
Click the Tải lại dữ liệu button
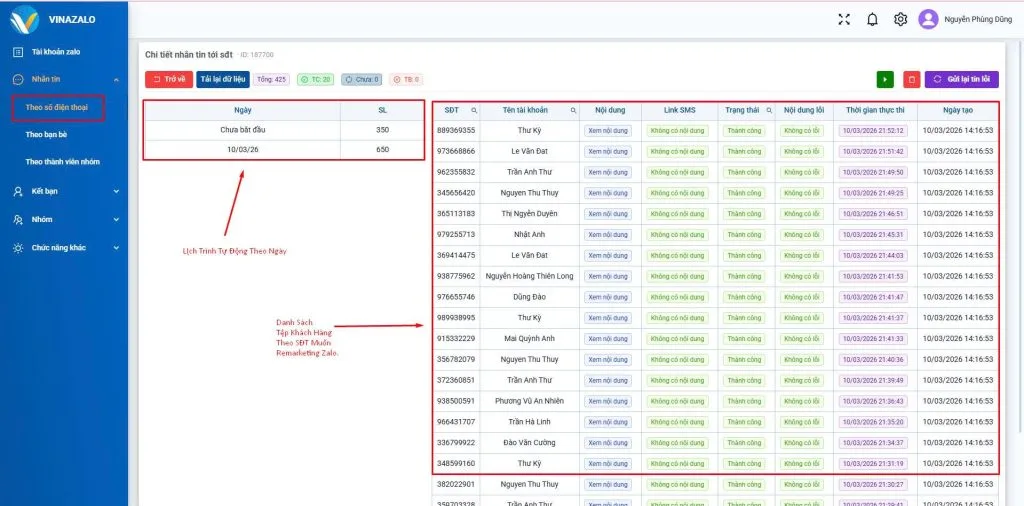click(222, 79)
